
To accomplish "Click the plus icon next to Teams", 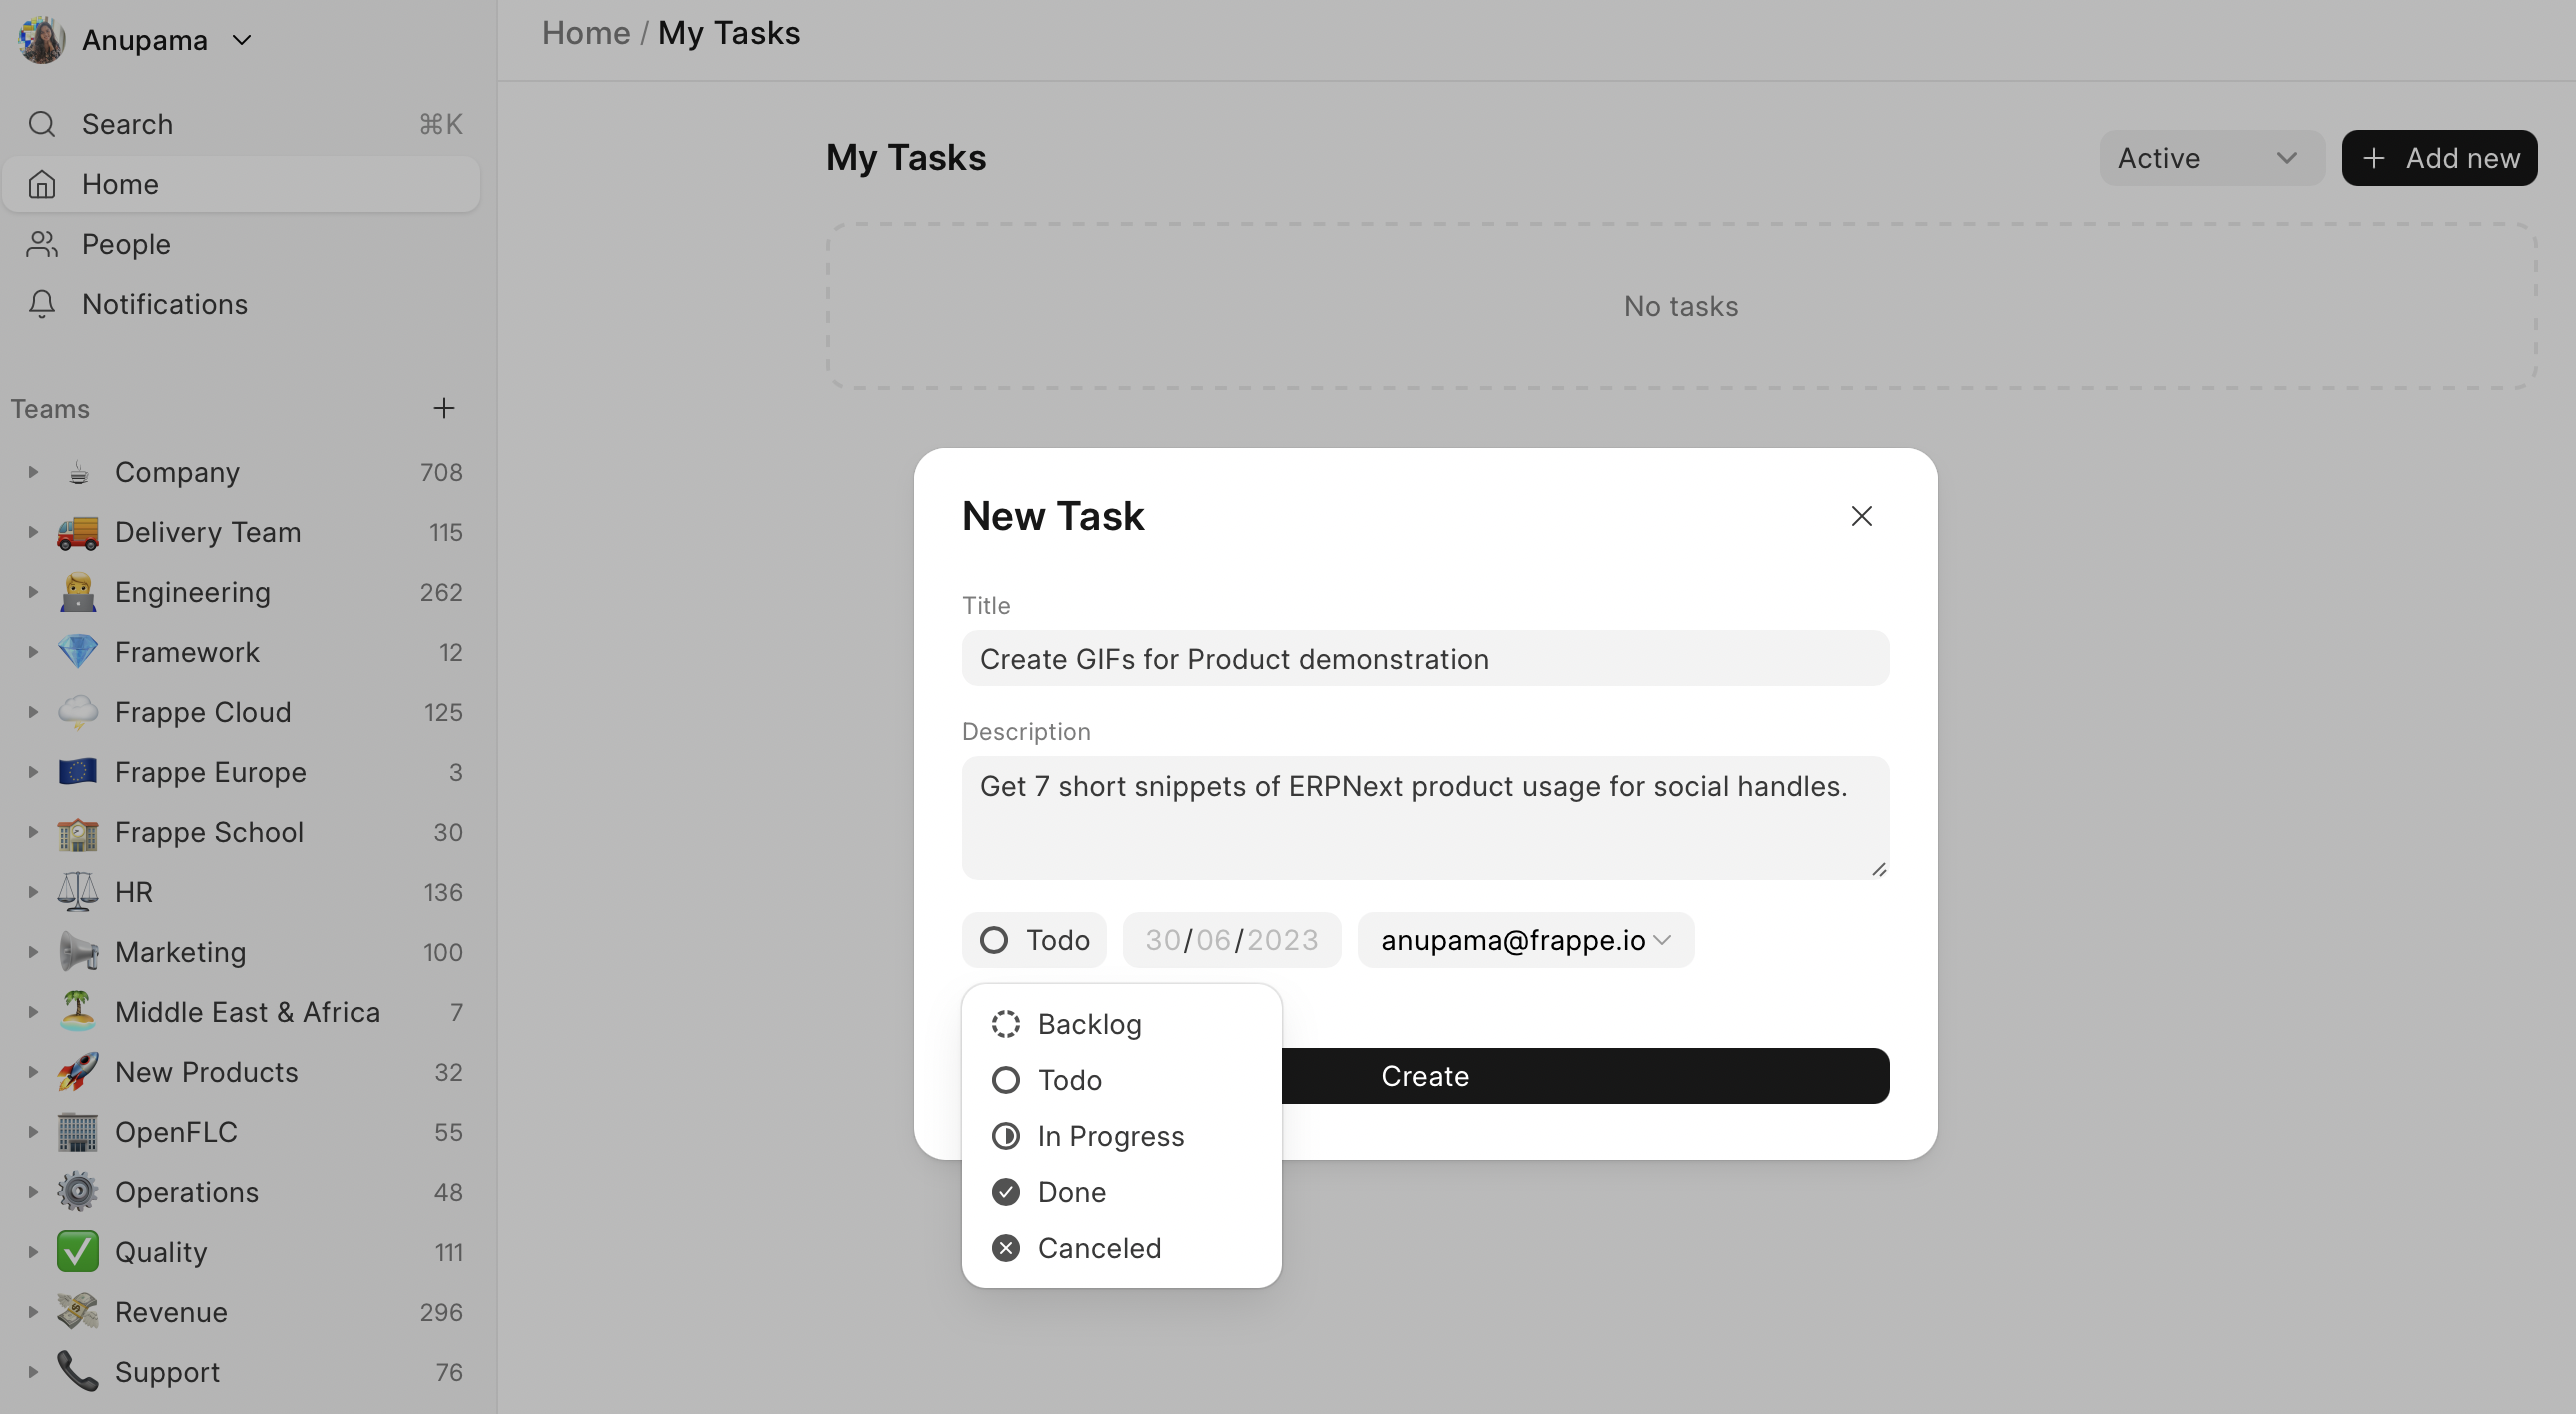I will [443, 408].
